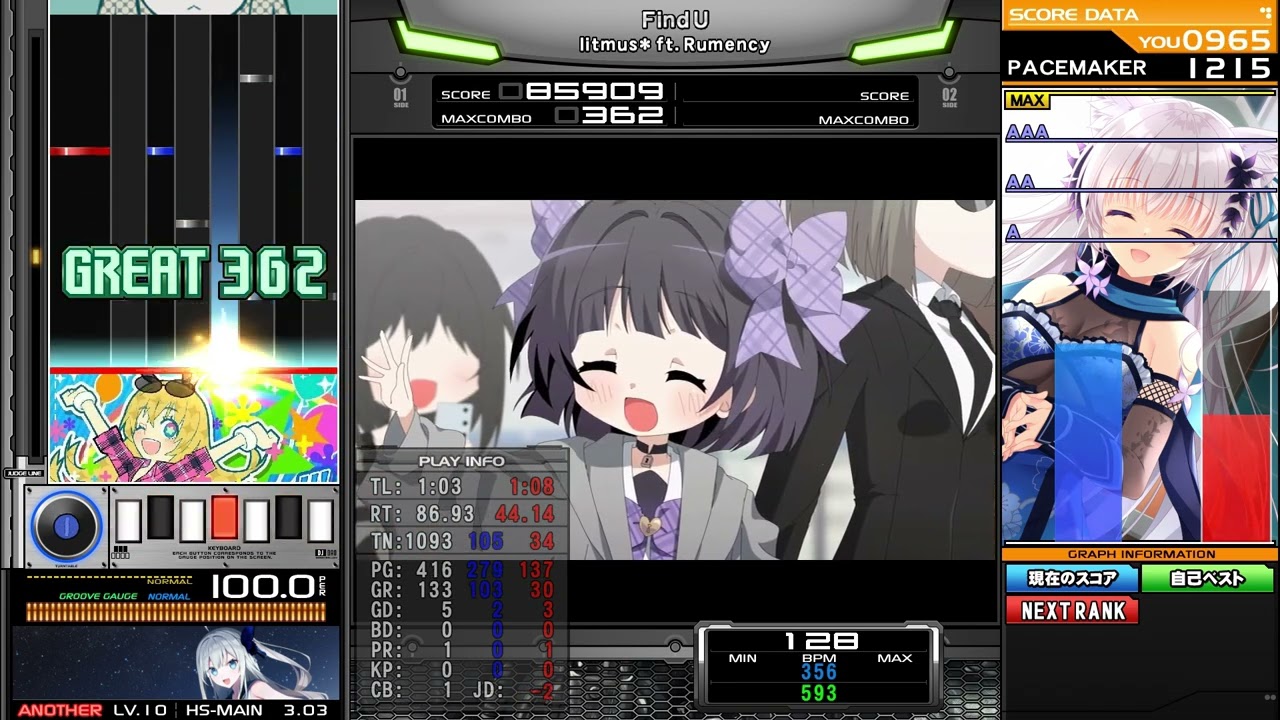This screenshot has width=1280, height=720.
Task: Click the CB row label
Action: [386, 691]
